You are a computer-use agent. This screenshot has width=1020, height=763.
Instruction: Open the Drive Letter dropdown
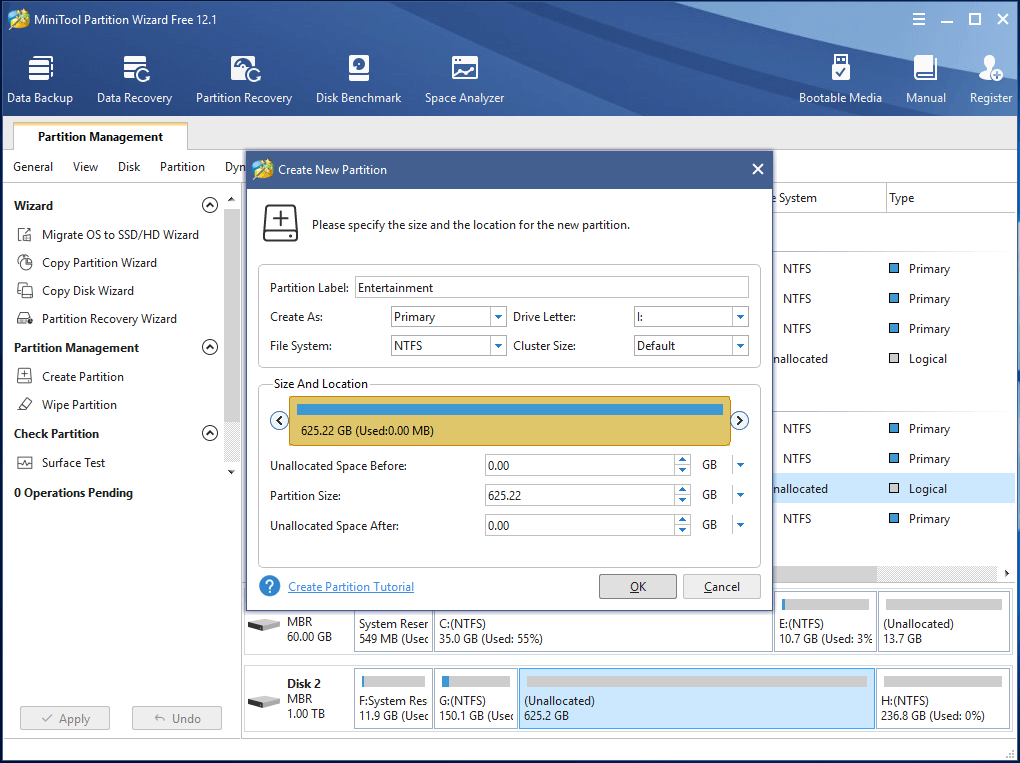pyautogui.click(x=740, y=317)
